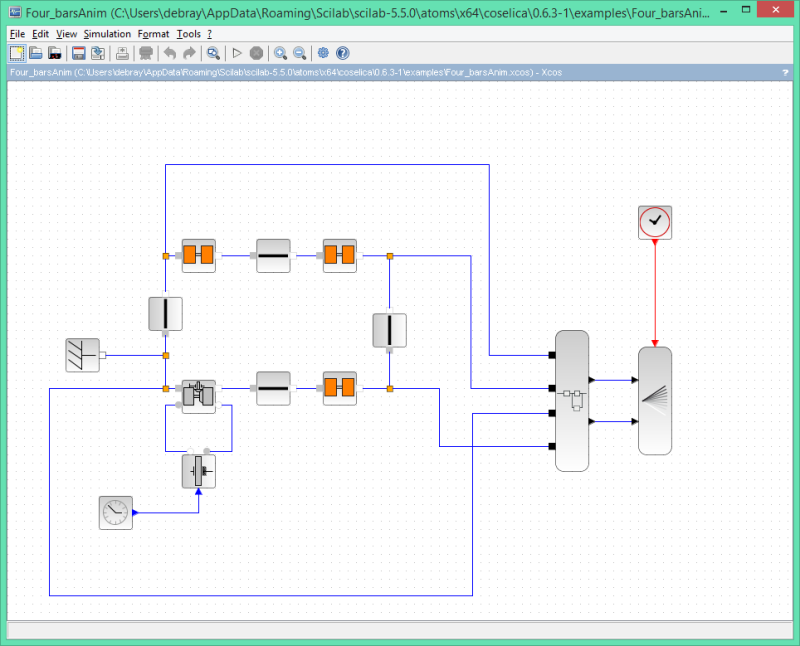Image resolution: width=800 pixels, height=646 pixels.
Task: Open Xcos help from toolbar
Action: tap(343, 53)
